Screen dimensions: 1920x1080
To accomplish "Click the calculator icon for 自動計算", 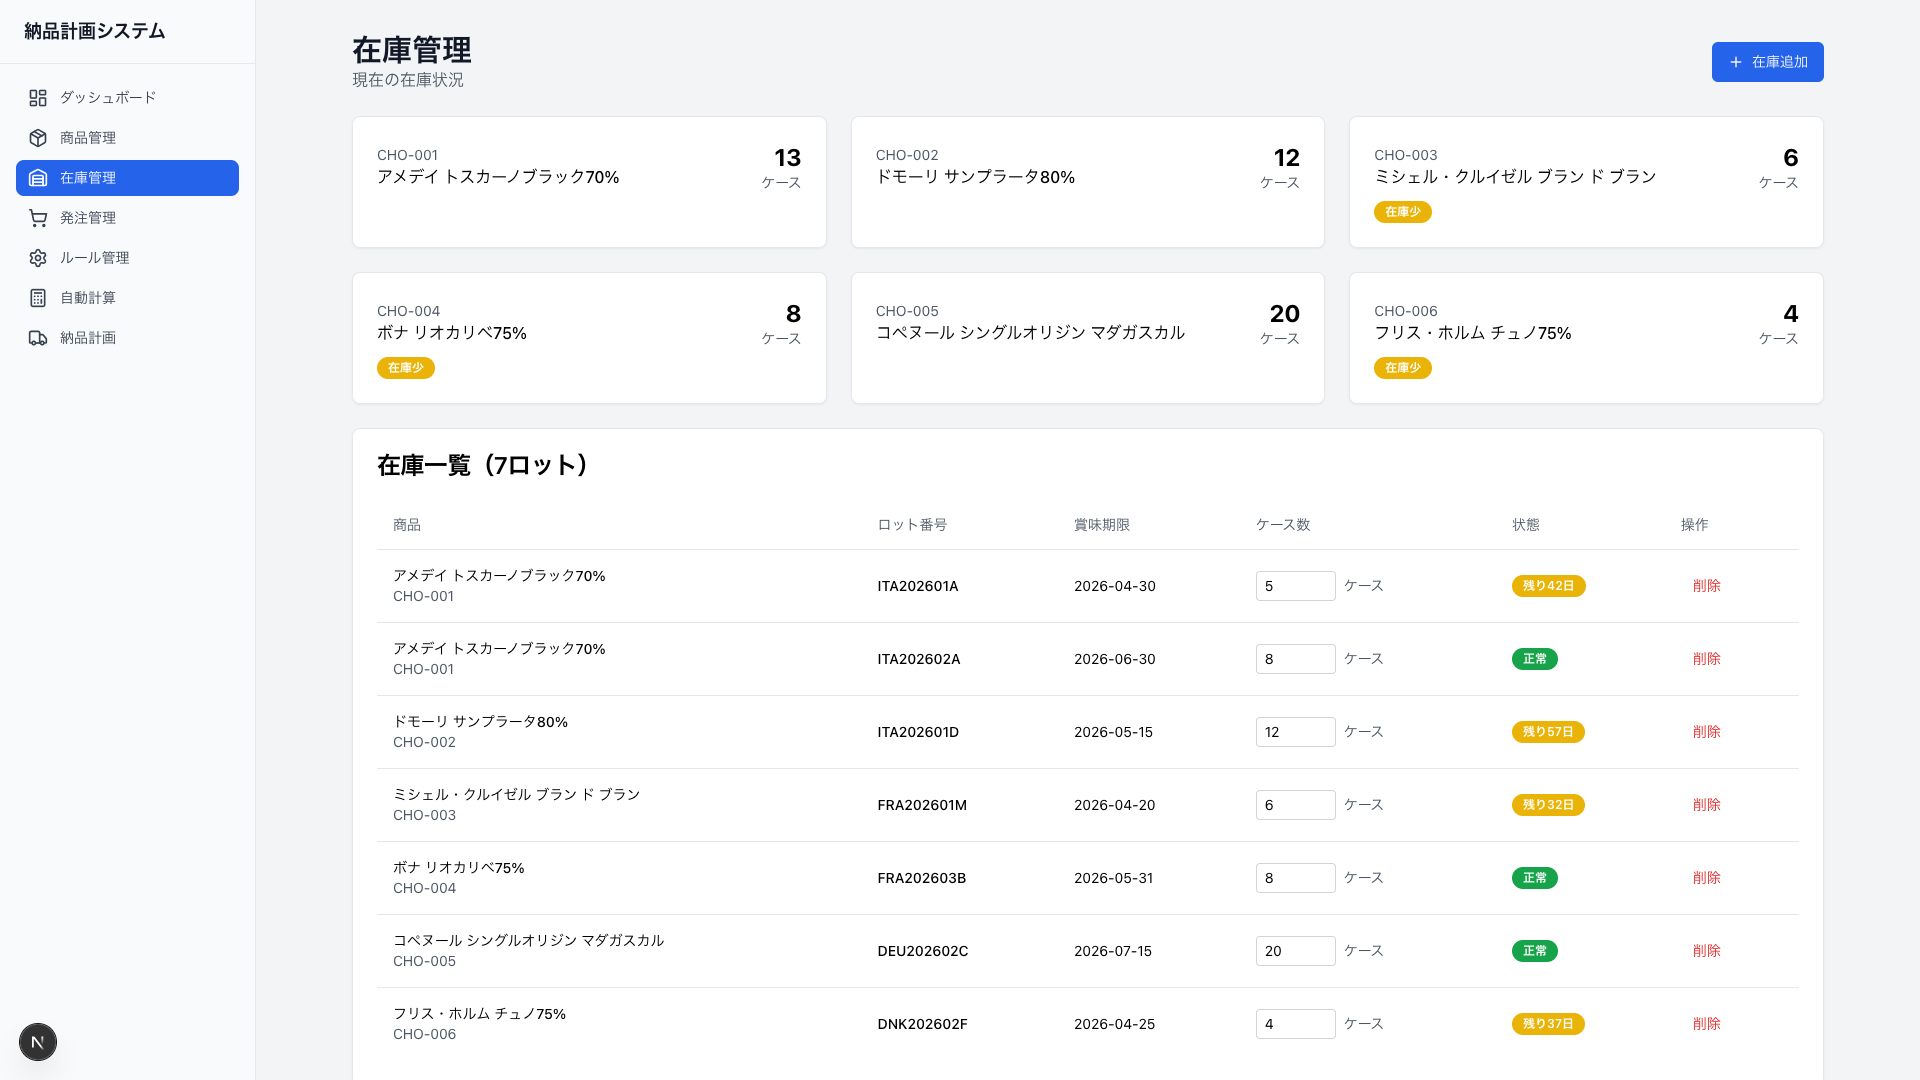I will 38,298.
